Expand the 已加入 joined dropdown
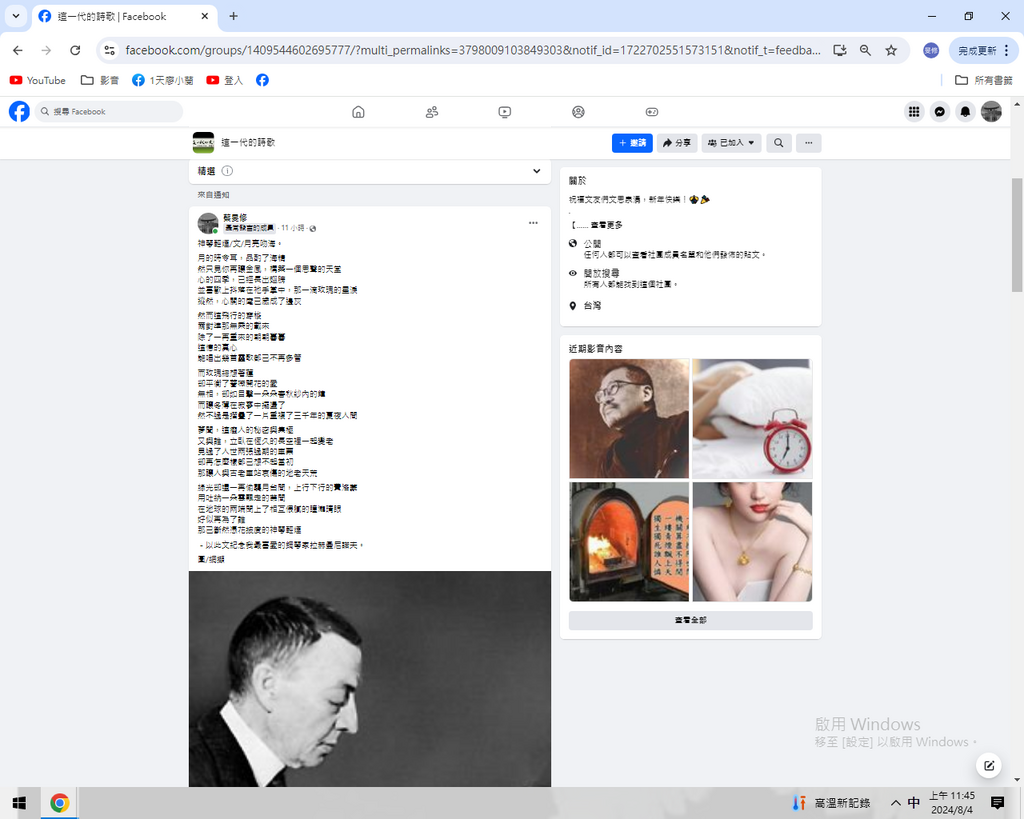Screen dimensions: 1024x819 click(732, 143)
